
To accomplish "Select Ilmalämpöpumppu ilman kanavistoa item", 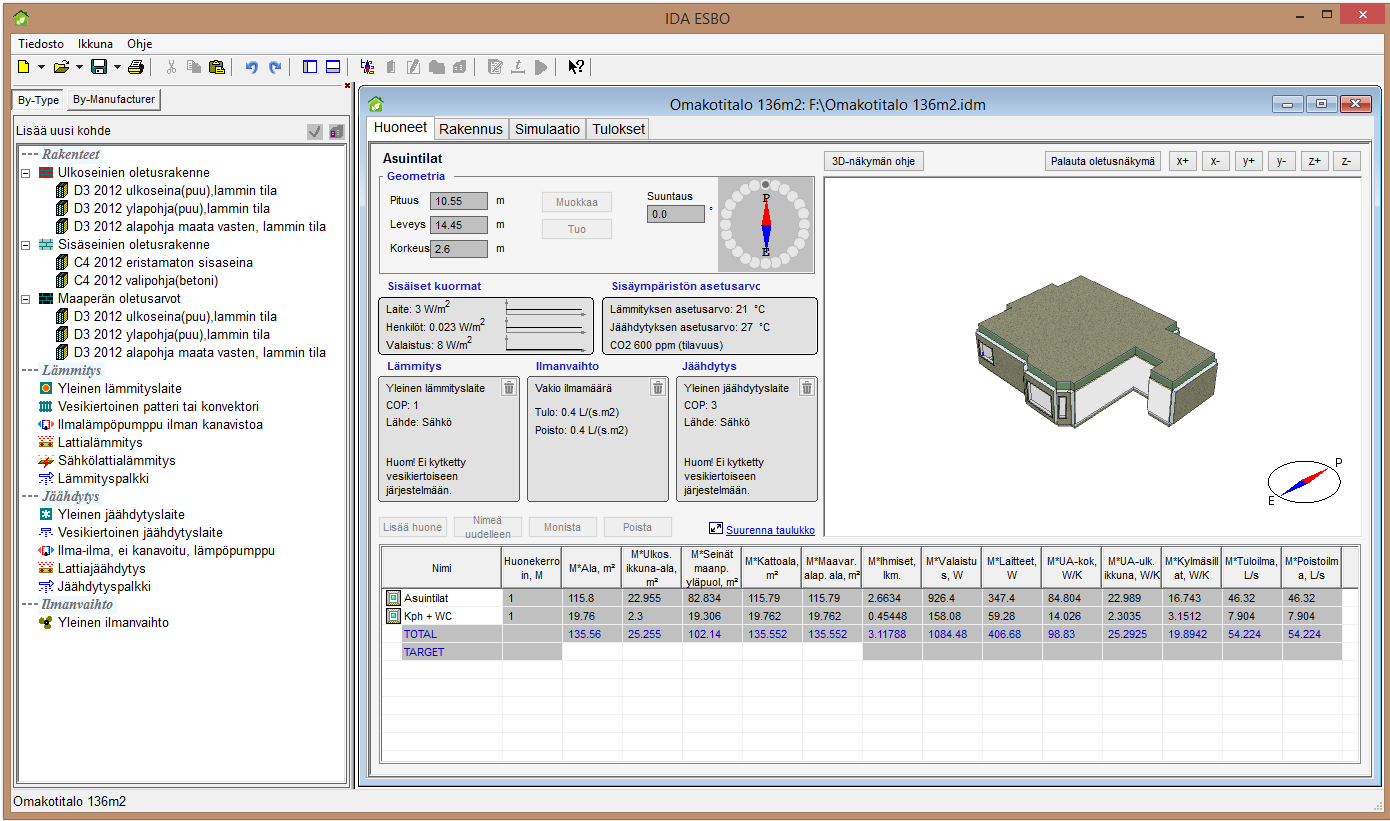I will coord(160,424).
